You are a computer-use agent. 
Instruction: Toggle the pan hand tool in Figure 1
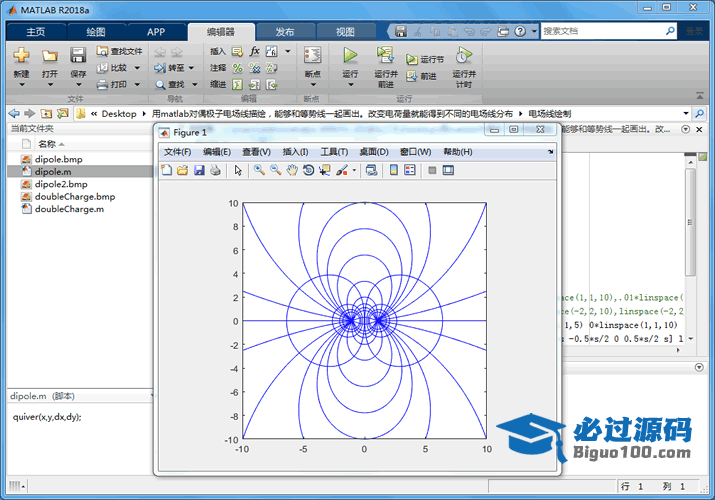click(x=292, y=170)
